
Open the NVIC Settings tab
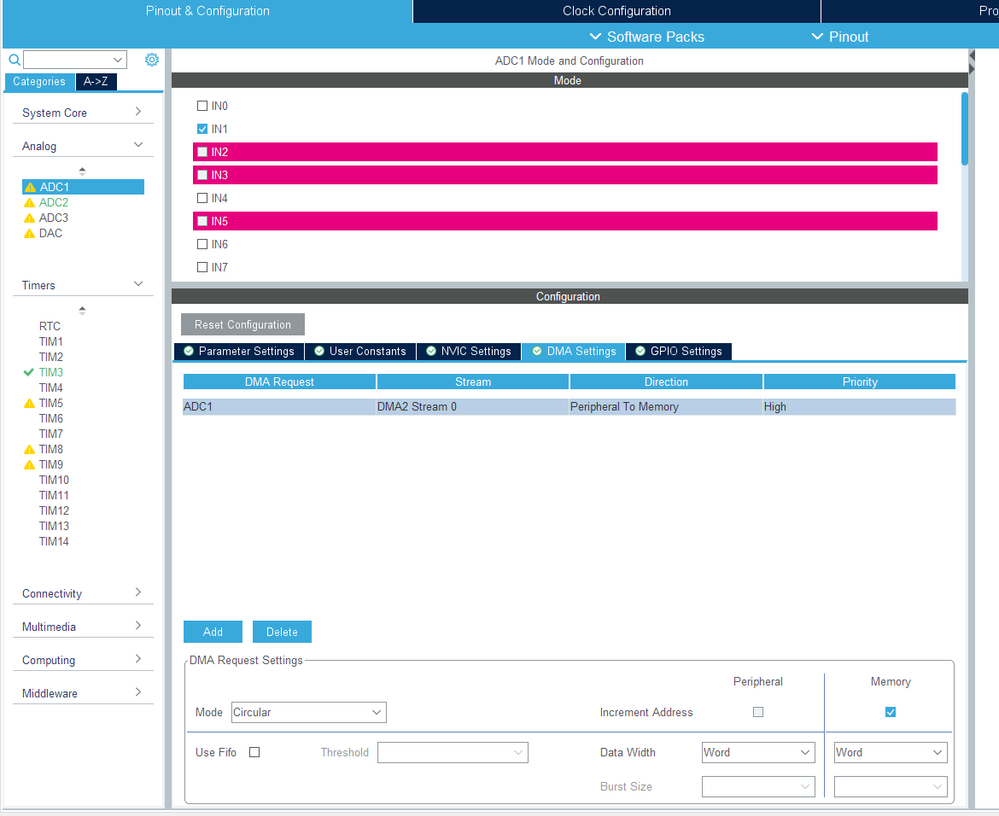click(468, 351)
